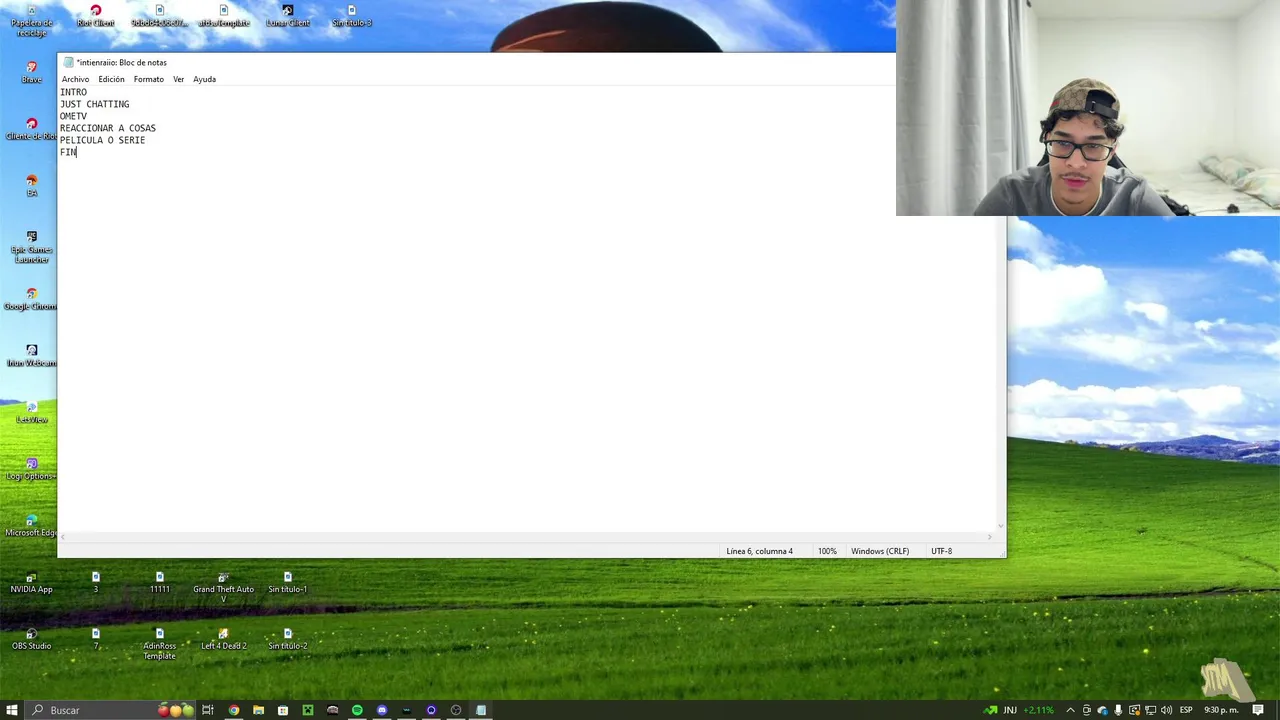
Task: Open the Archivo menu in Notepad
Action: [x=75, y=79]
